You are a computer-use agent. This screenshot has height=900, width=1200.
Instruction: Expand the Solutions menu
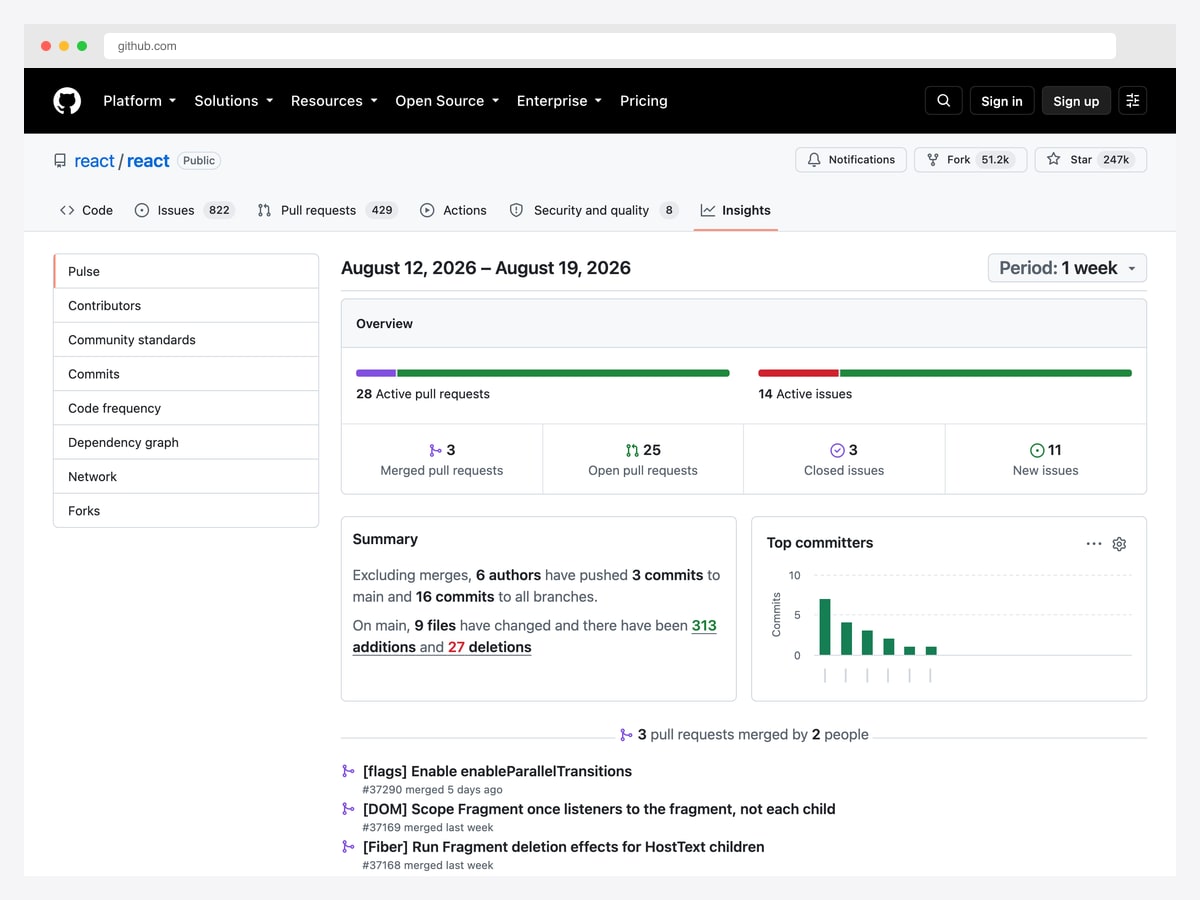[x=234, y=101]
